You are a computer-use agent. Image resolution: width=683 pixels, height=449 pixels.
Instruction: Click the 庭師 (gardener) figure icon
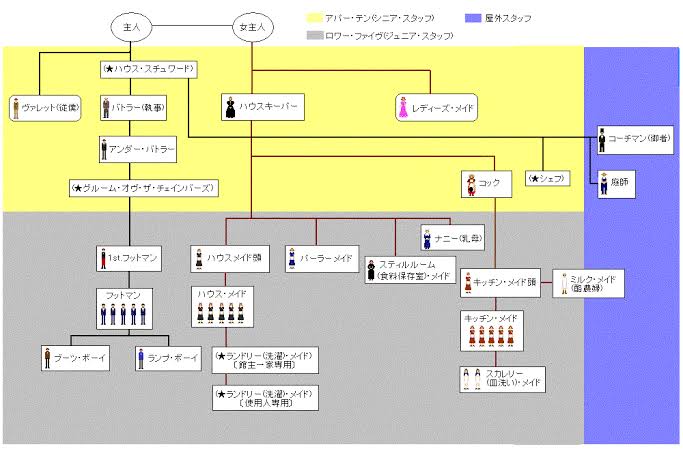[602, 183]
